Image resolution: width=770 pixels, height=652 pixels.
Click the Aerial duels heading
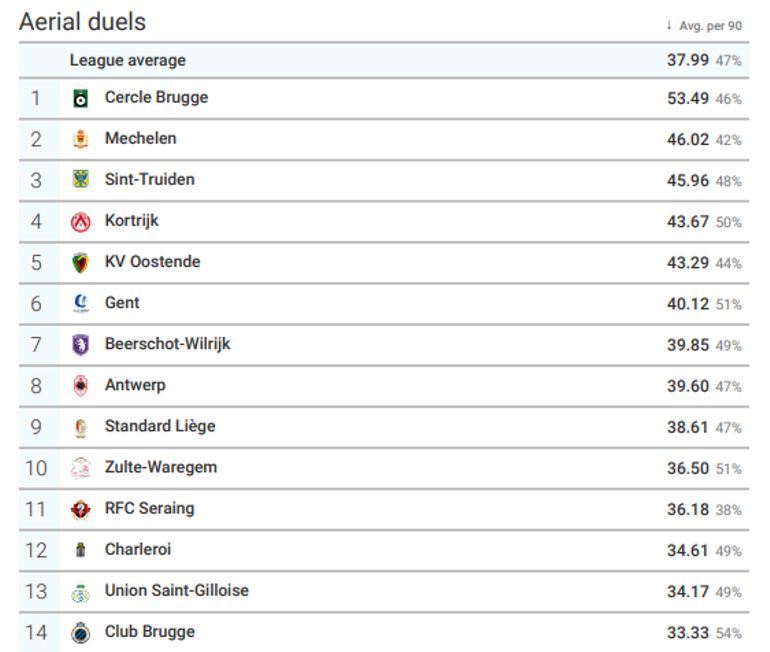pyautogui.click(x=82, y=21)
